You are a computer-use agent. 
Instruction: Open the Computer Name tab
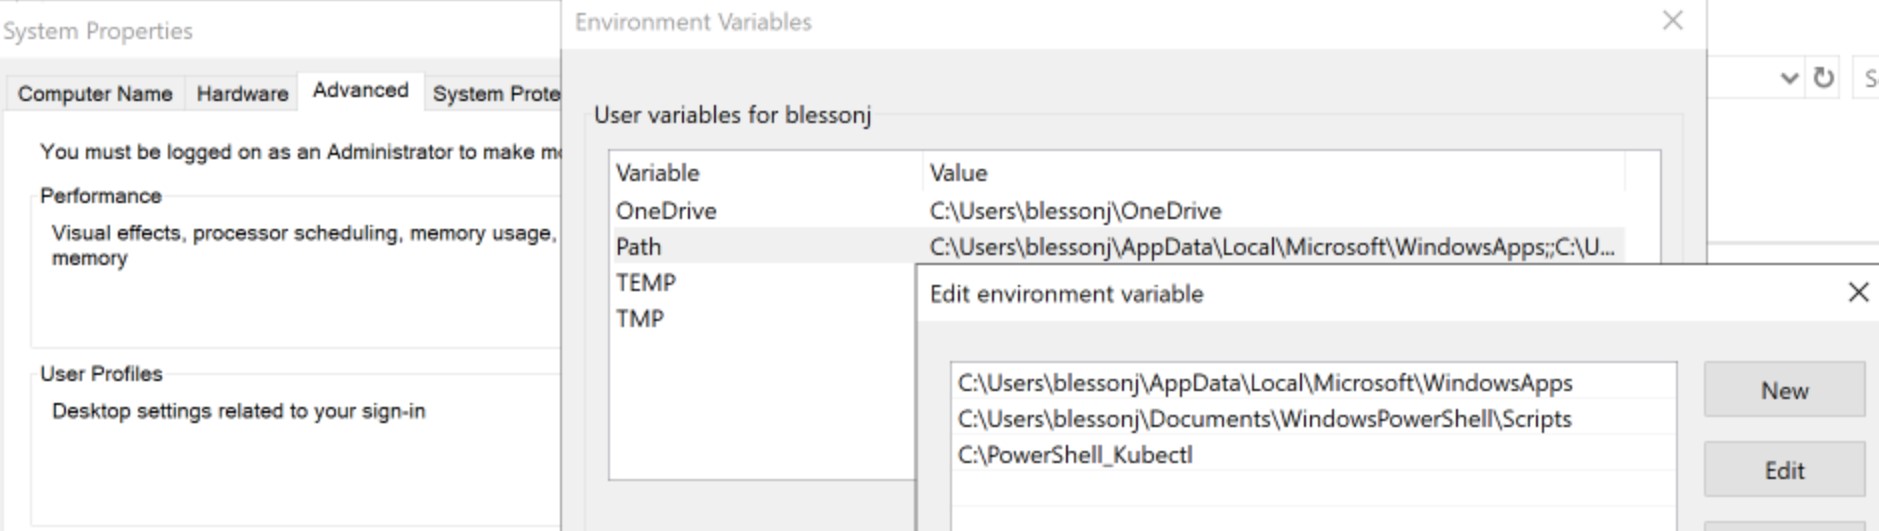[95, 94]
